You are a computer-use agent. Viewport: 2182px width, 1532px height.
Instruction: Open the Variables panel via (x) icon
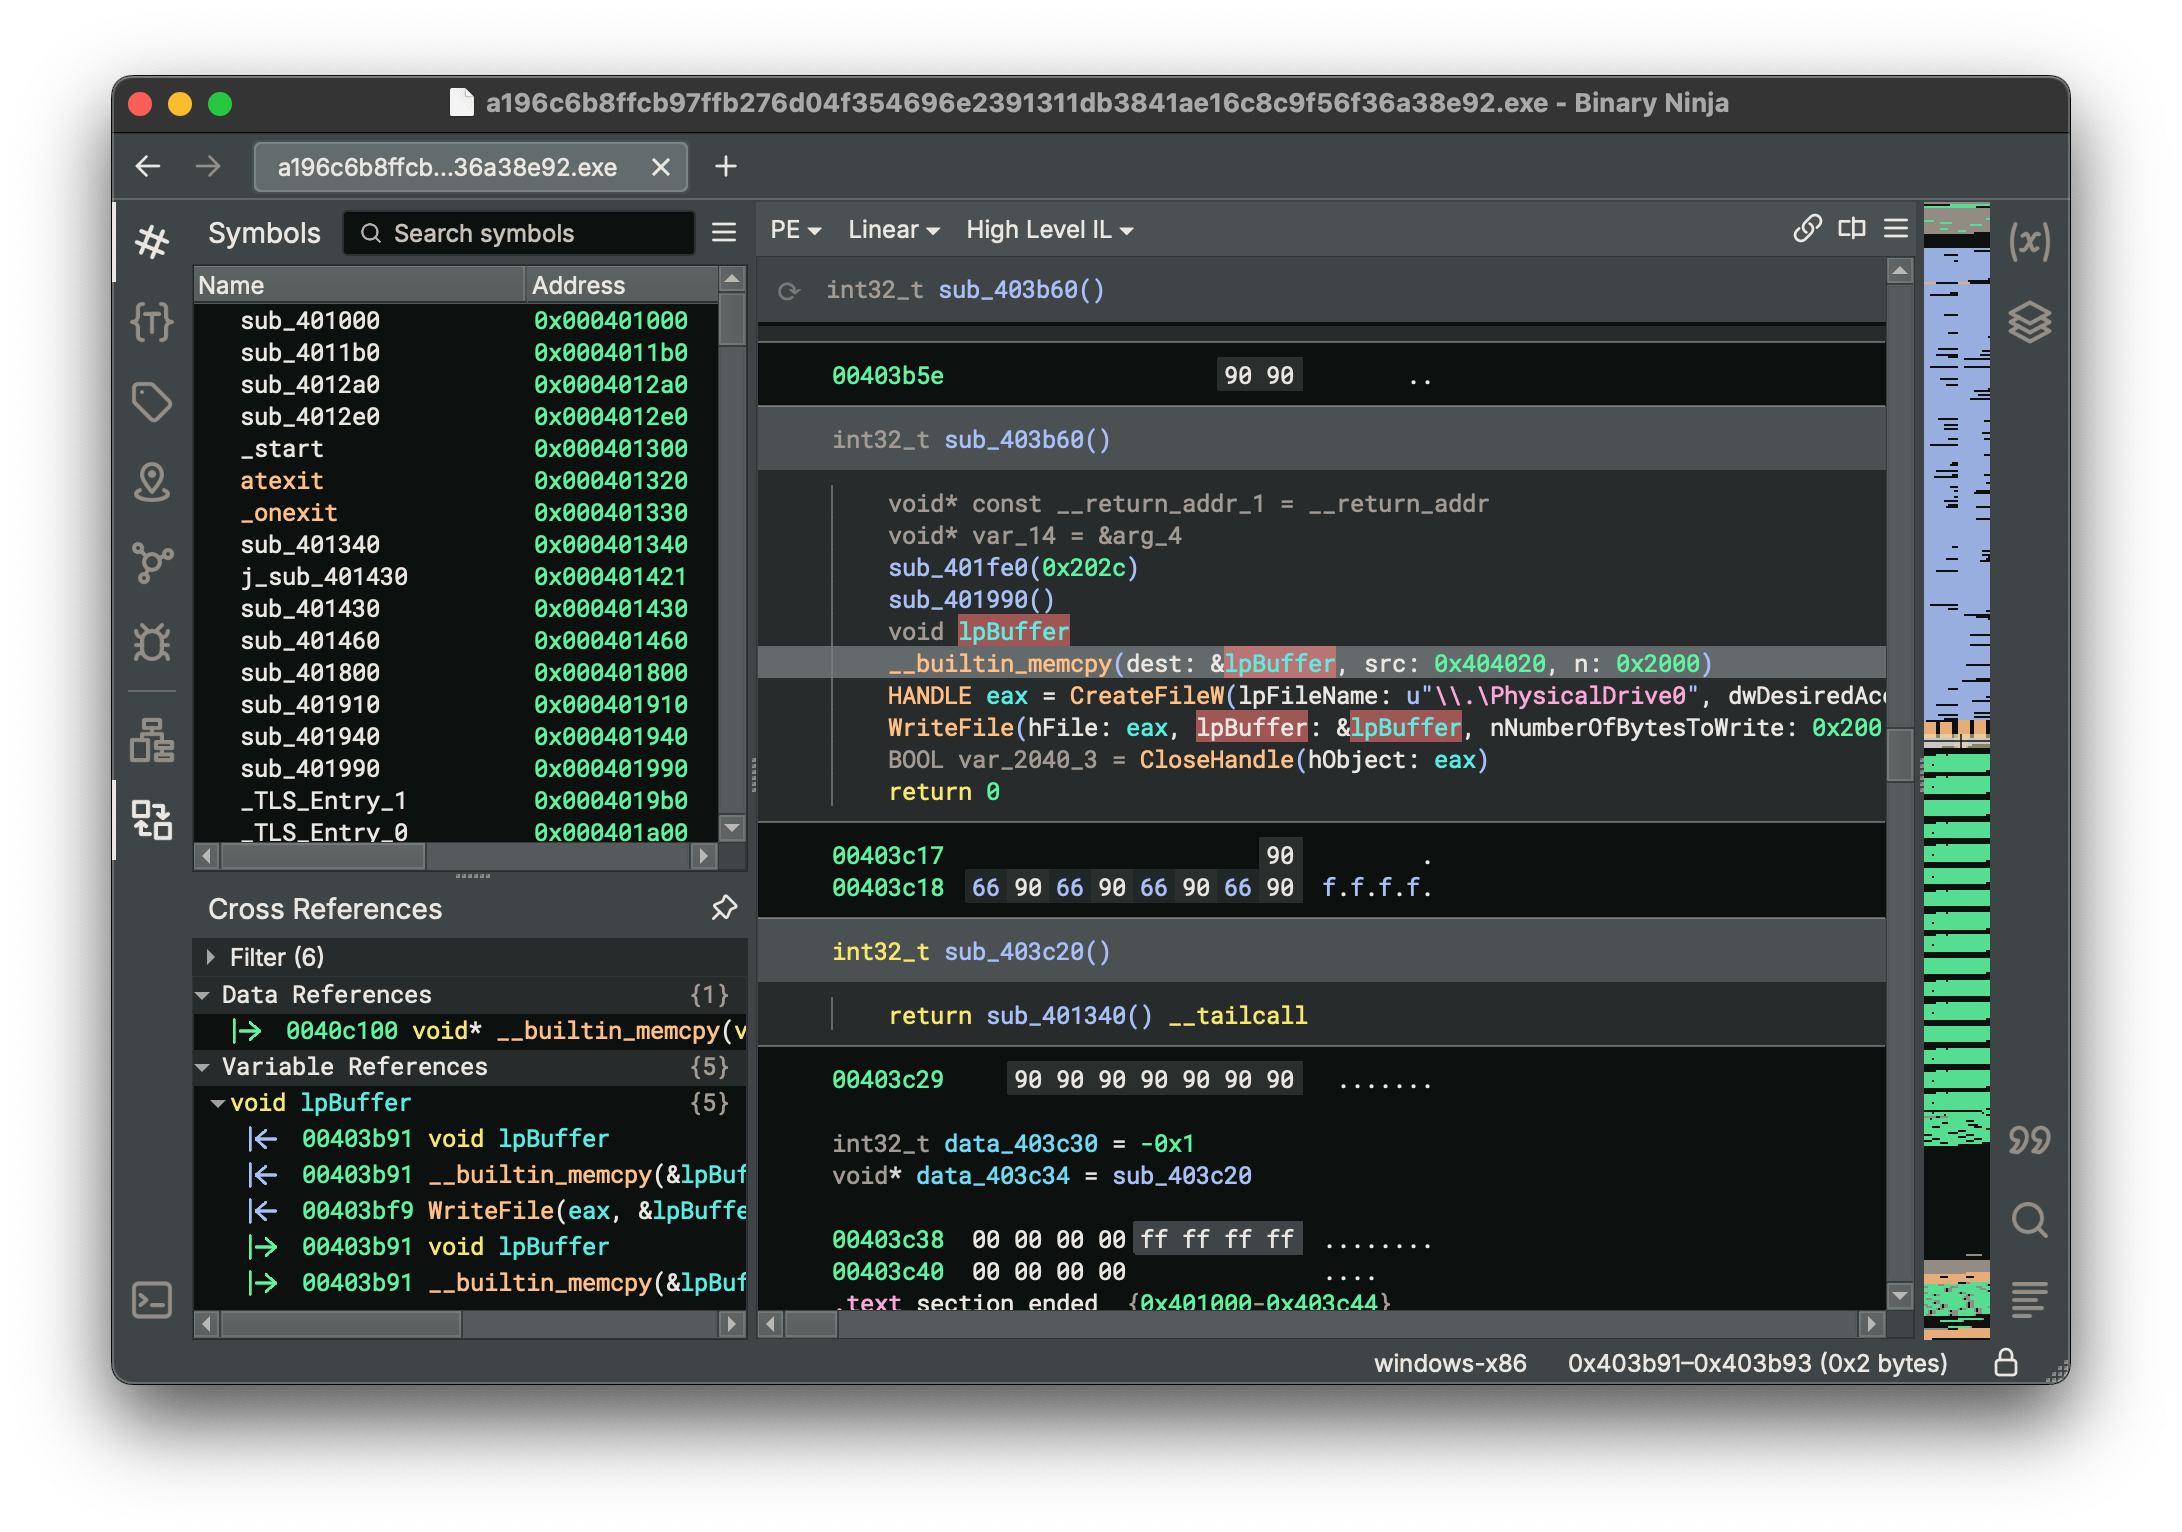click(2030, 240)
